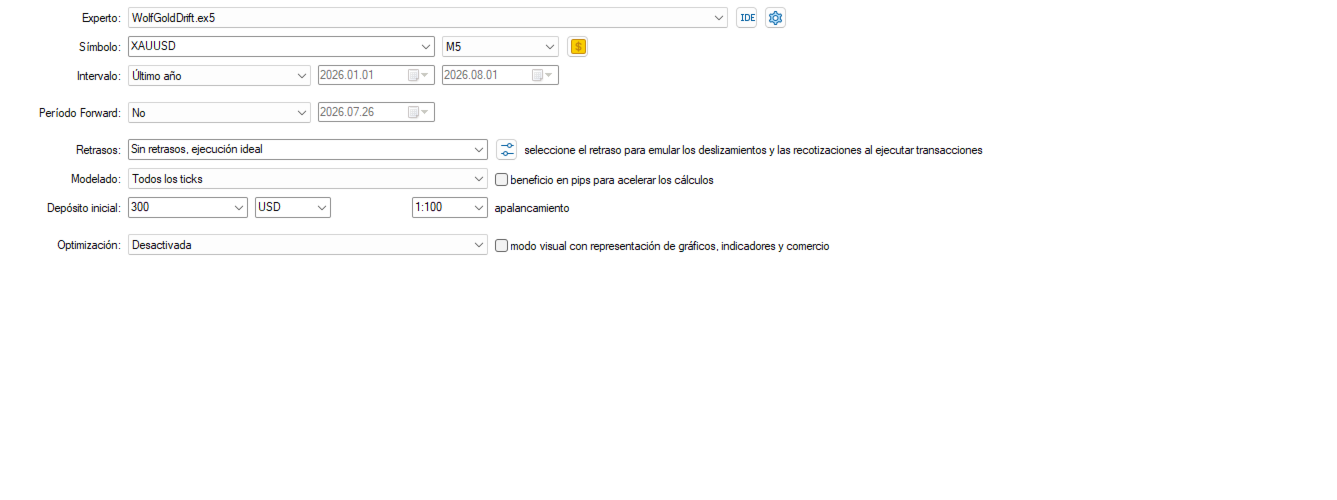Open the M5 timeframe dropdown
1337x500 pixels.
(500, 46)
